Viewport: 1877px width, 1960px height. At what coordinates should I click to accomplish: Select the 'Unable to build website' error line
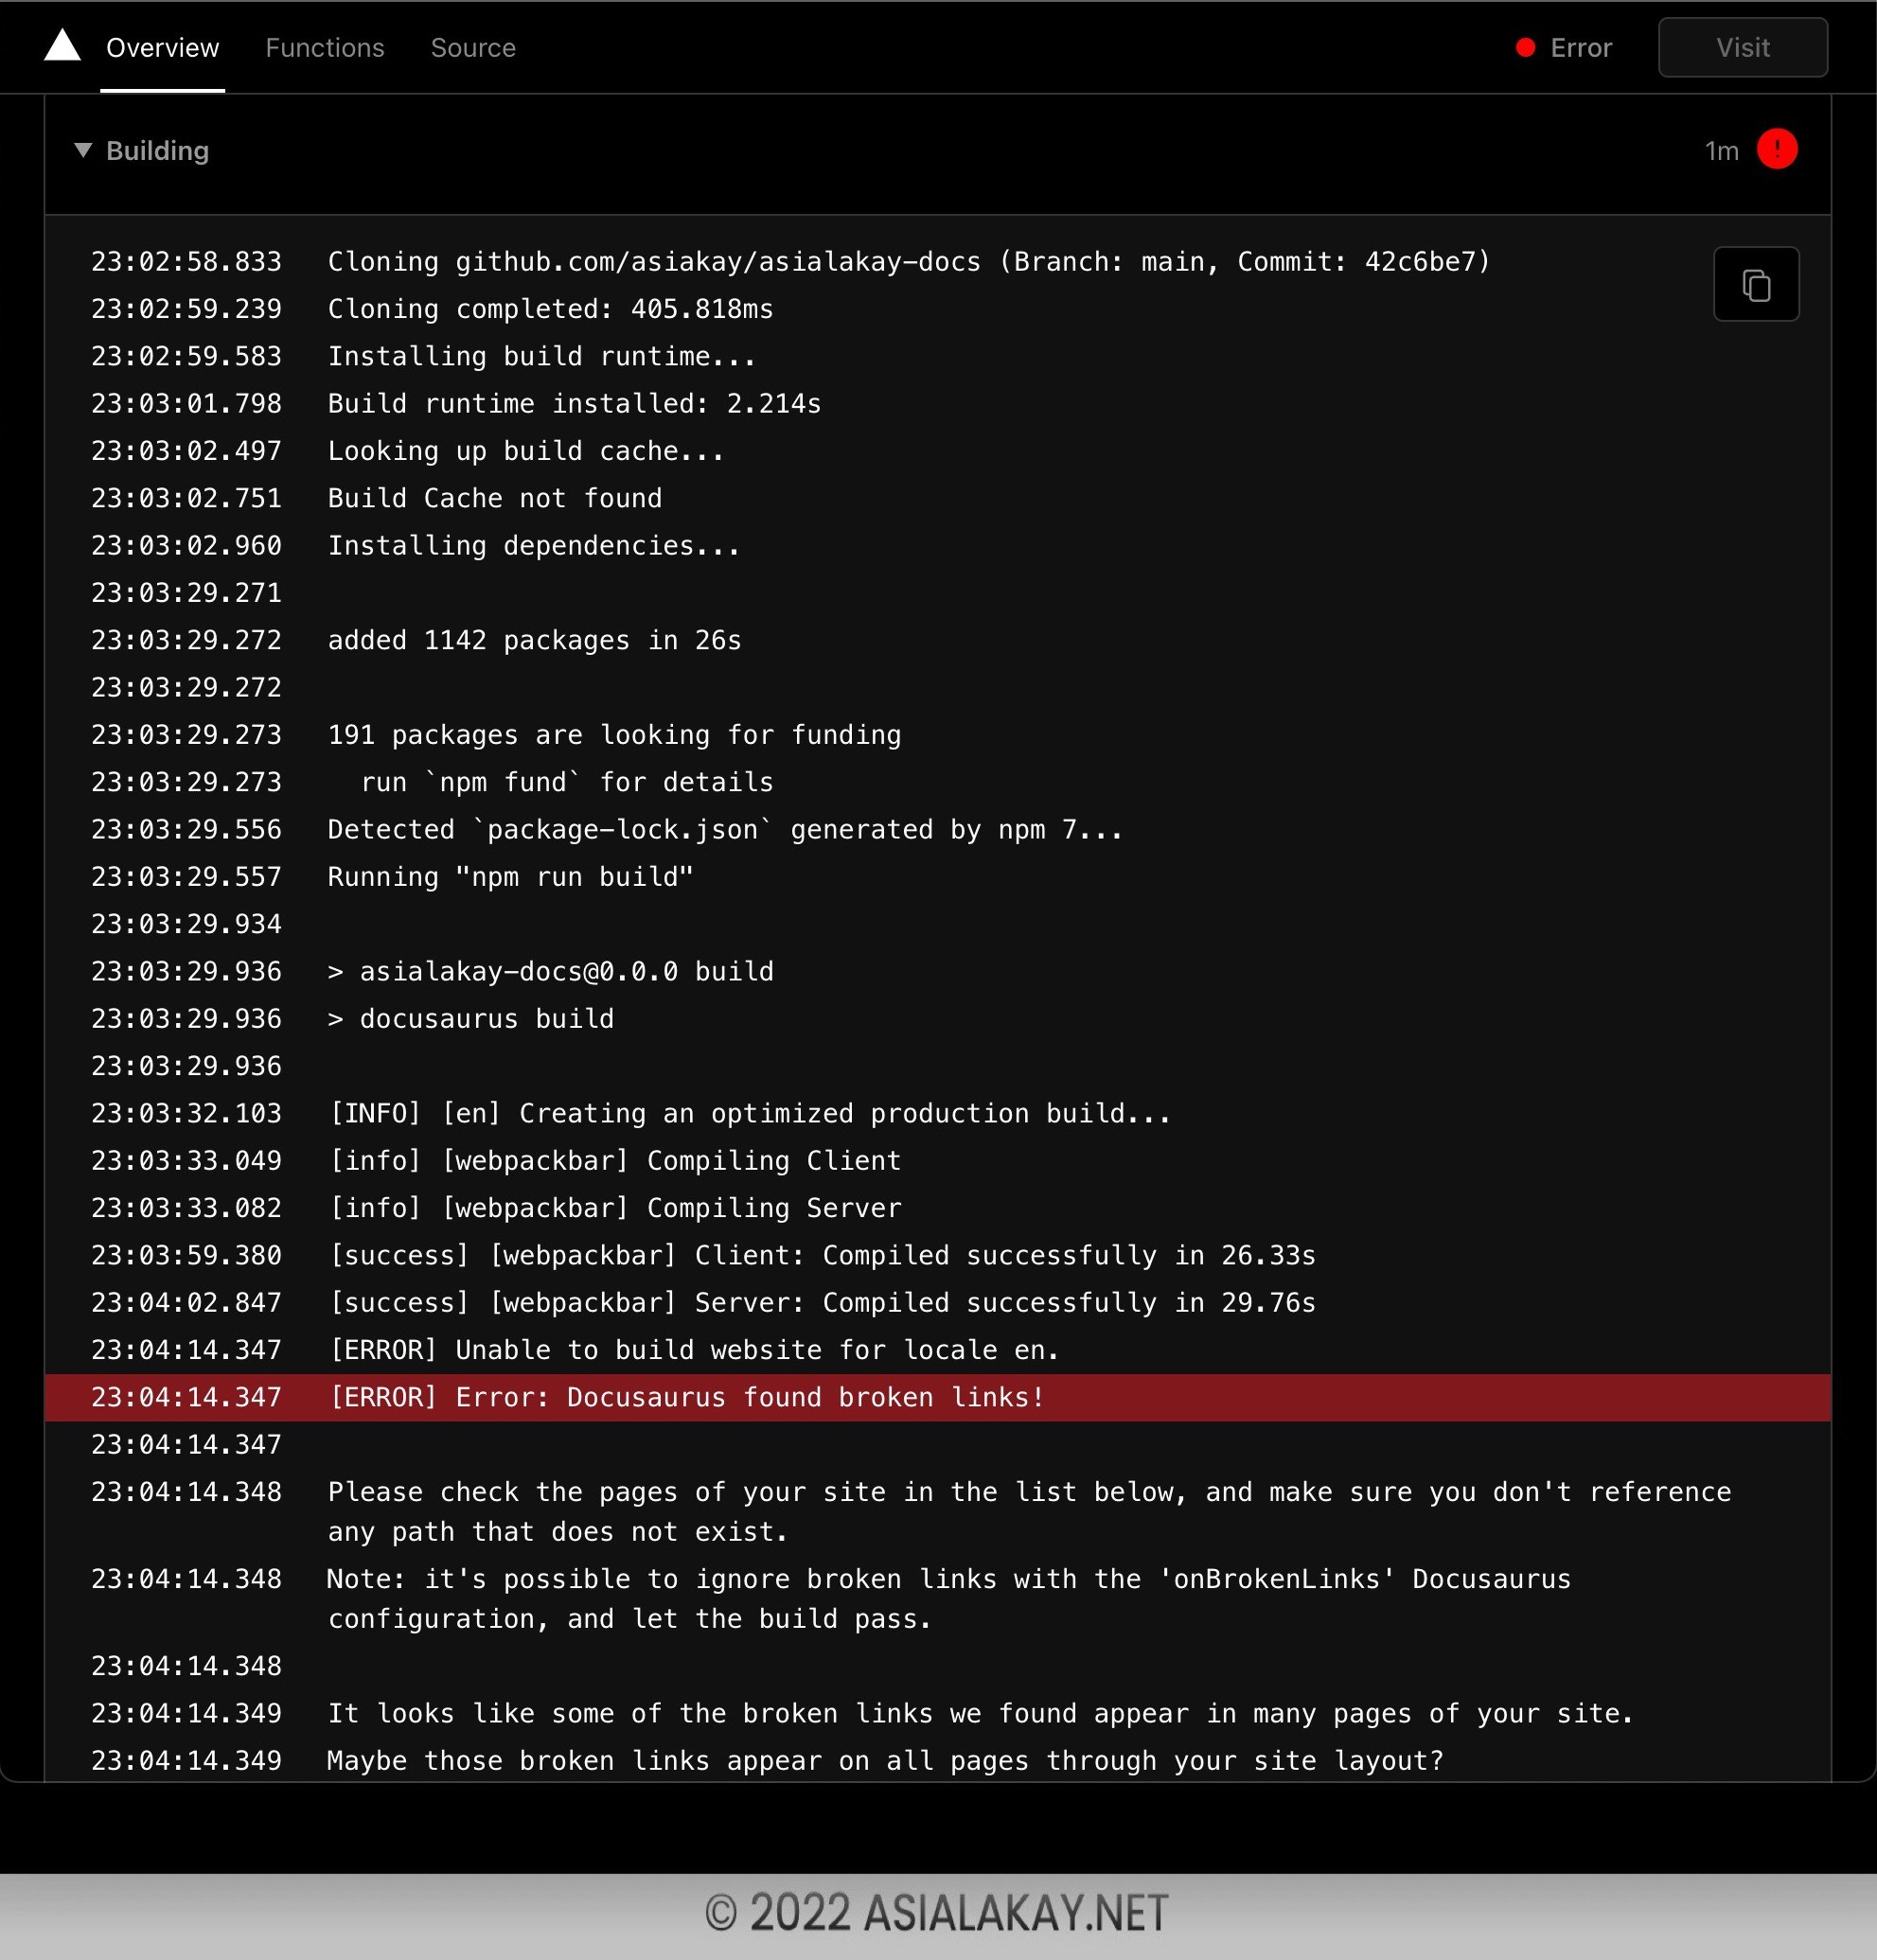point(693,1350)
